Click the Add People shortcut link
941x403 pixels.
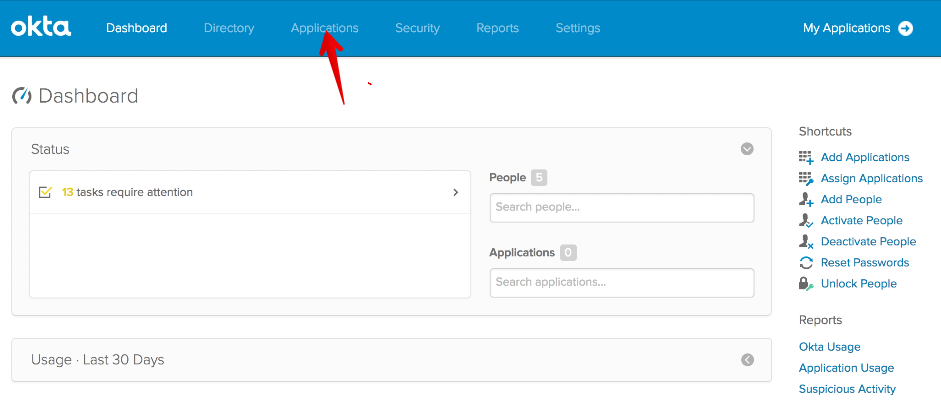pyautogui.click(x=851, y=200)
